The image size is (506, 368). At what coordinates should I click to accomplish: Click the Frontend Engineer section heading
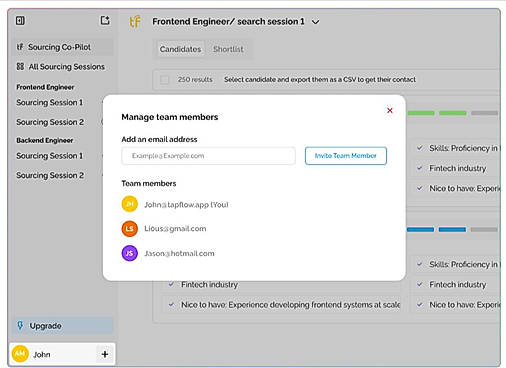(x=45, y=87)
